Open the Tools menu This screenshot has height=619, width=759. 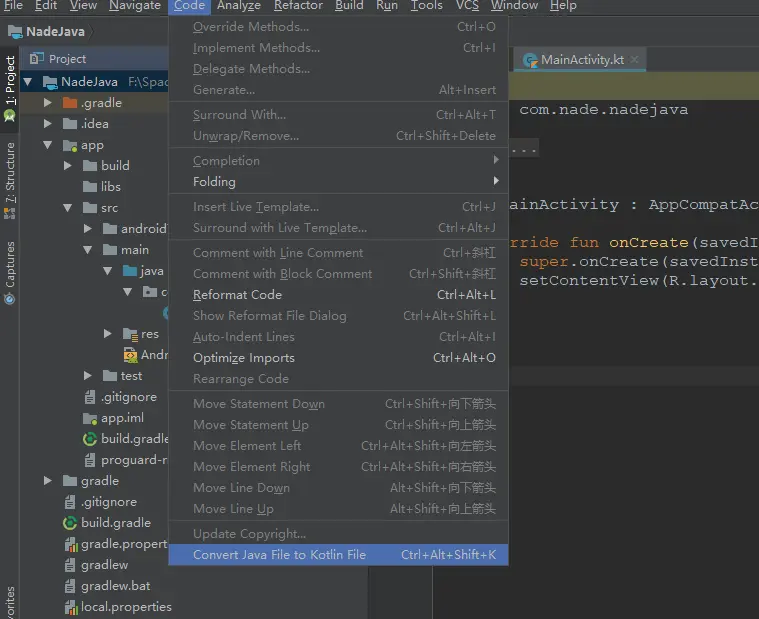(x=426, y=6)
